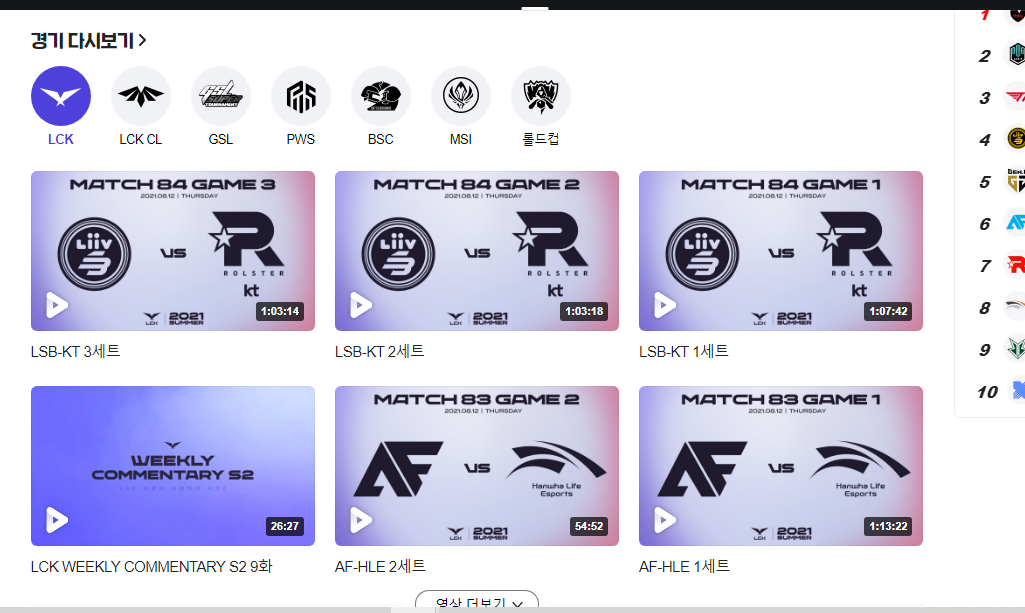The image size is (1025, 613).
Task: Click the AF-HLE 2세트 title
Action: point(380,567)
